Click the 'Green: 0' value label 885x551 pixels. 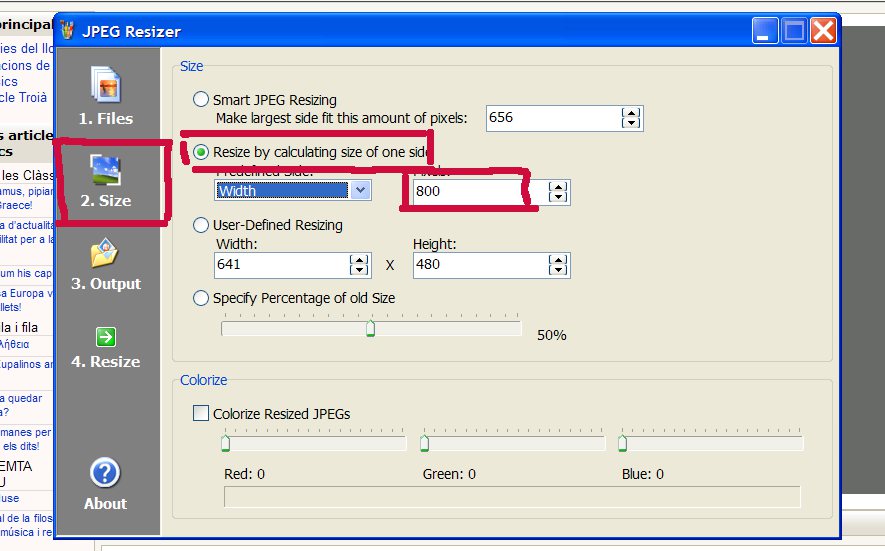click(x=449, y=474)
